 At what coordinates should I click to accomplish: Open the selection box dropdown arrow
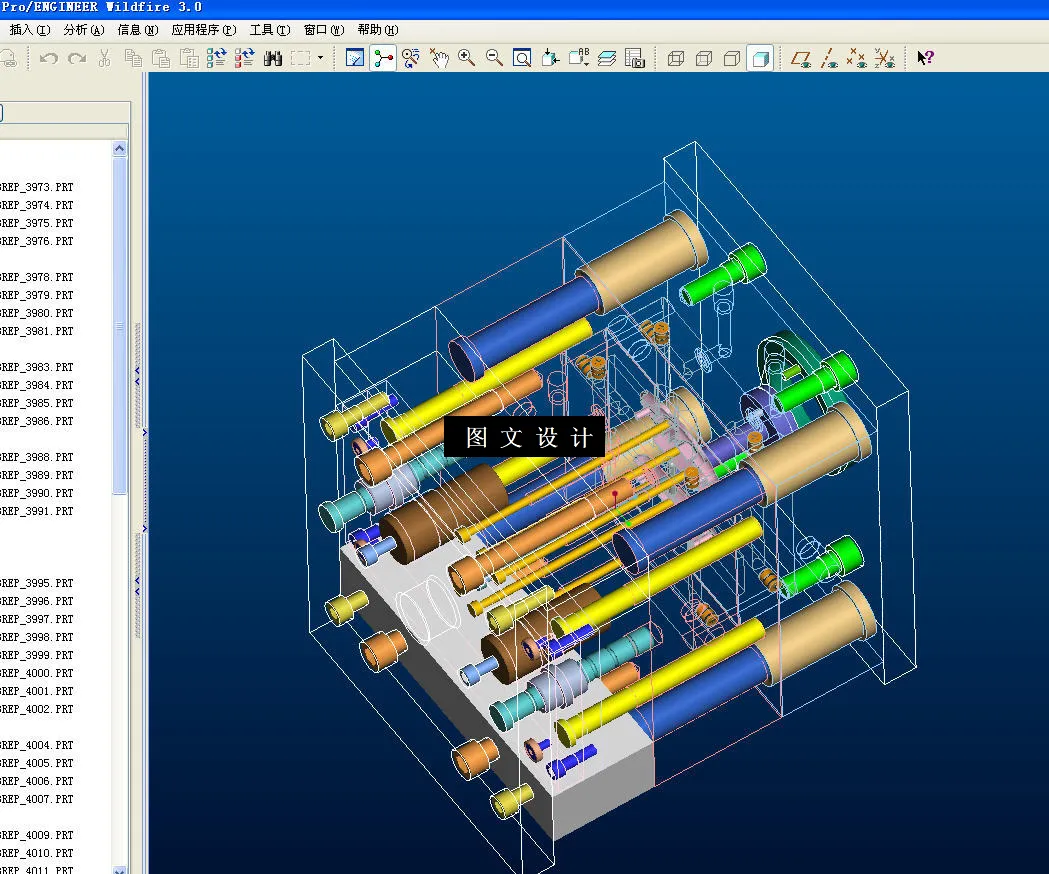click(x=320, y=58)
